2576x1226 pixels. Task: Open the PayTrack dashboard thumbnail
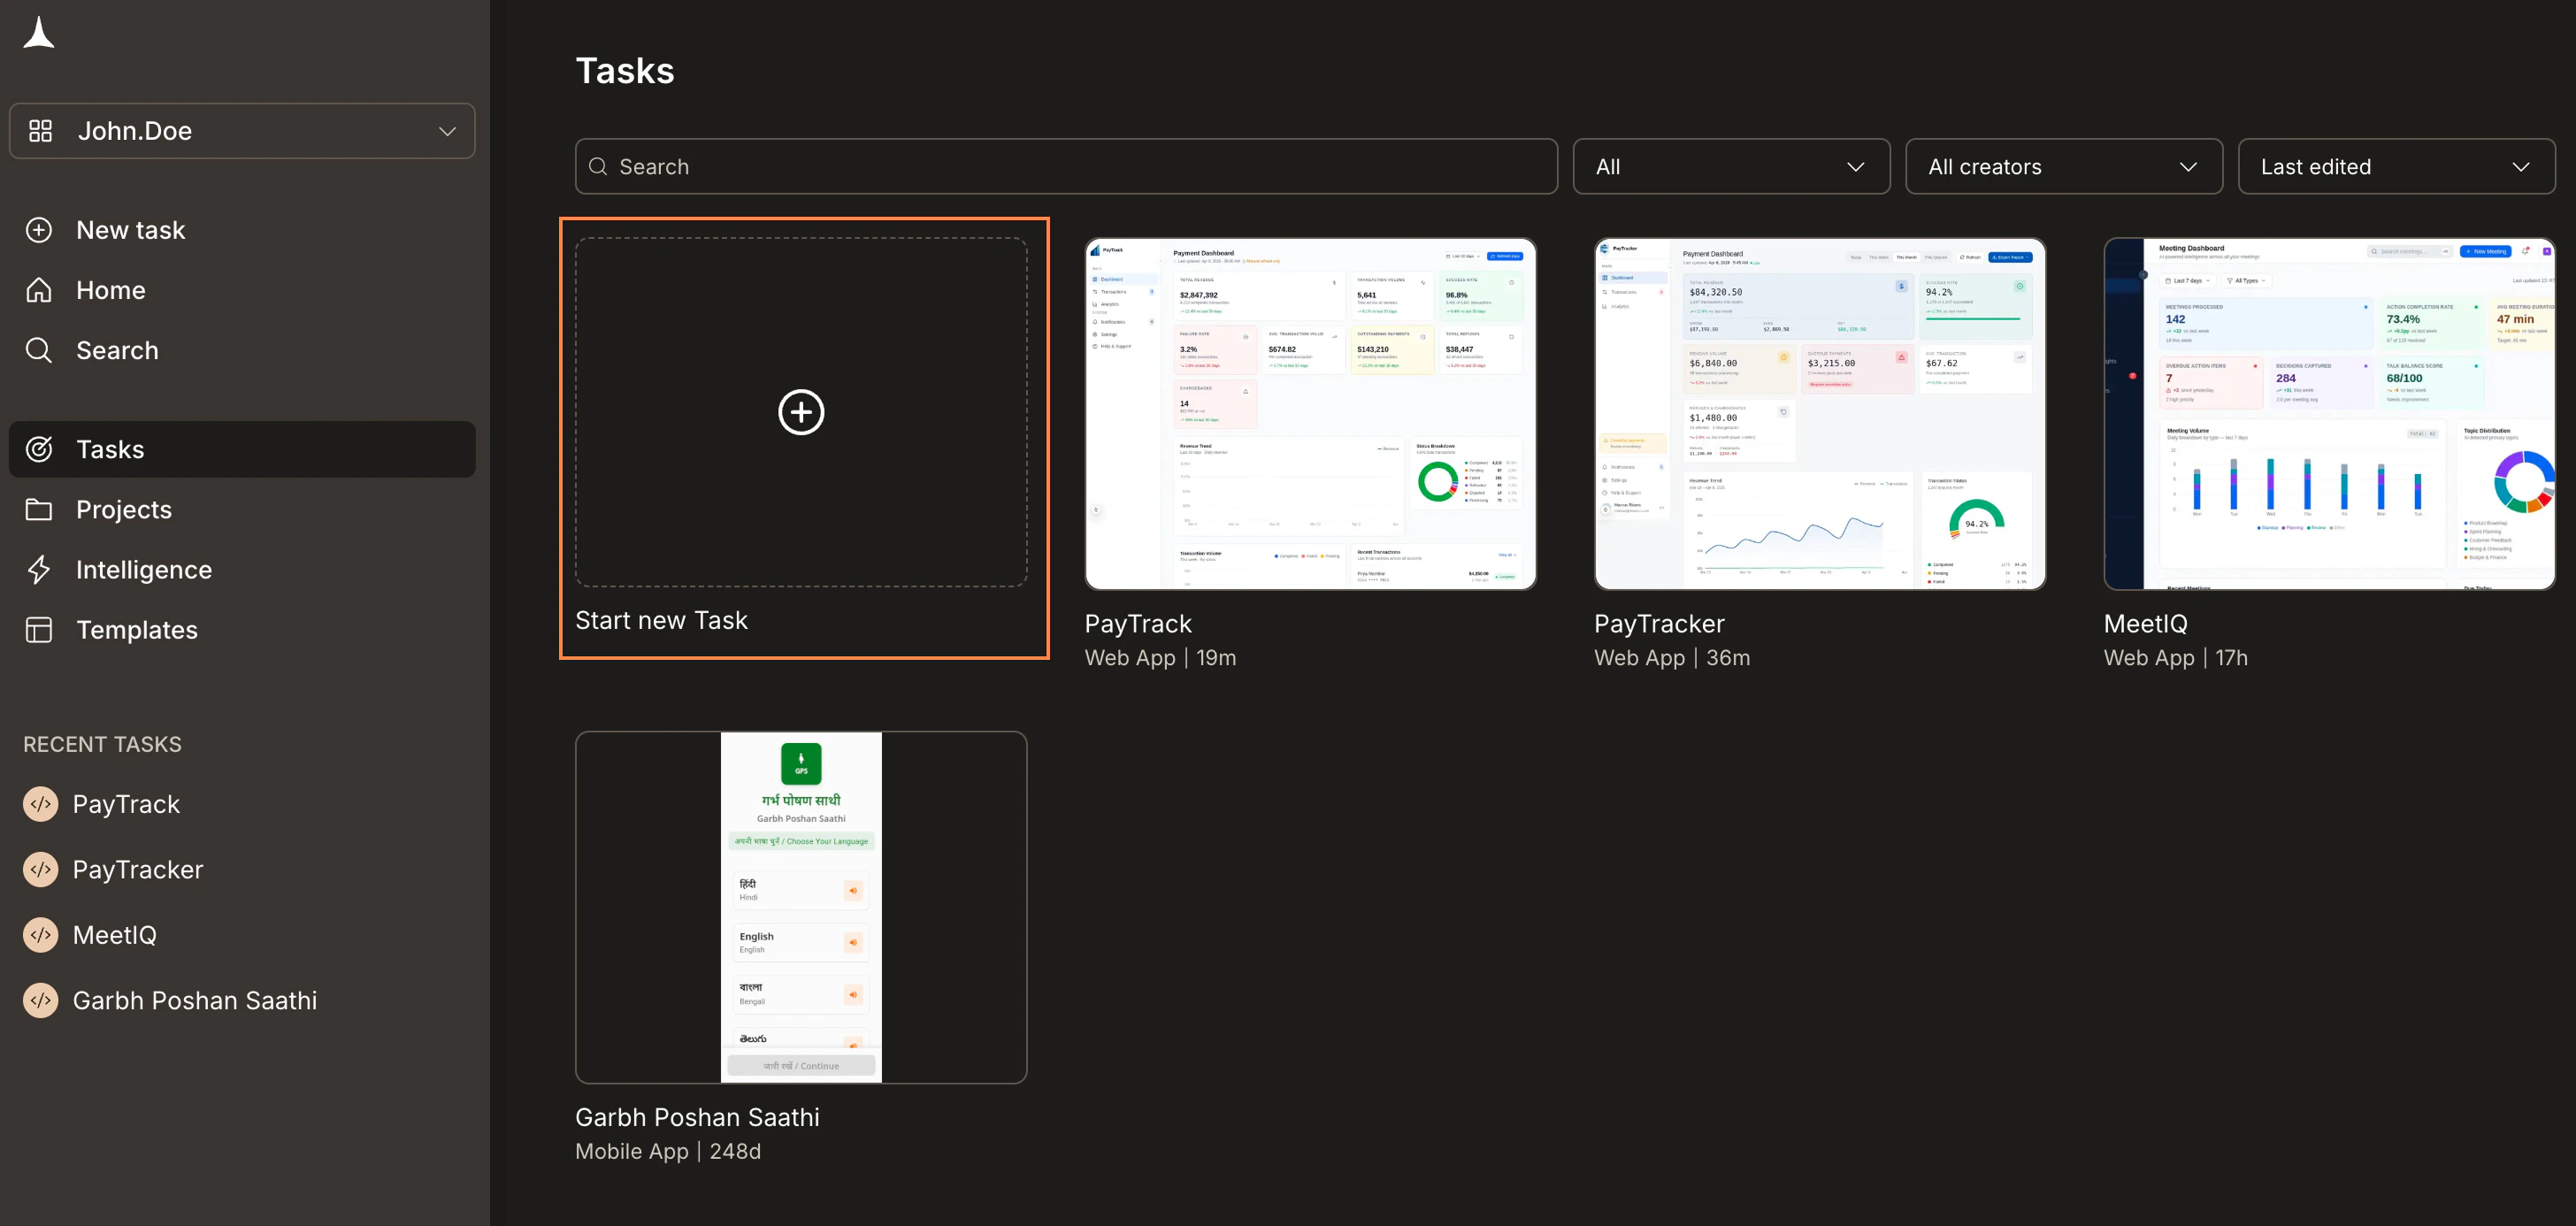pyautogui.click(x=1310, y=413)
